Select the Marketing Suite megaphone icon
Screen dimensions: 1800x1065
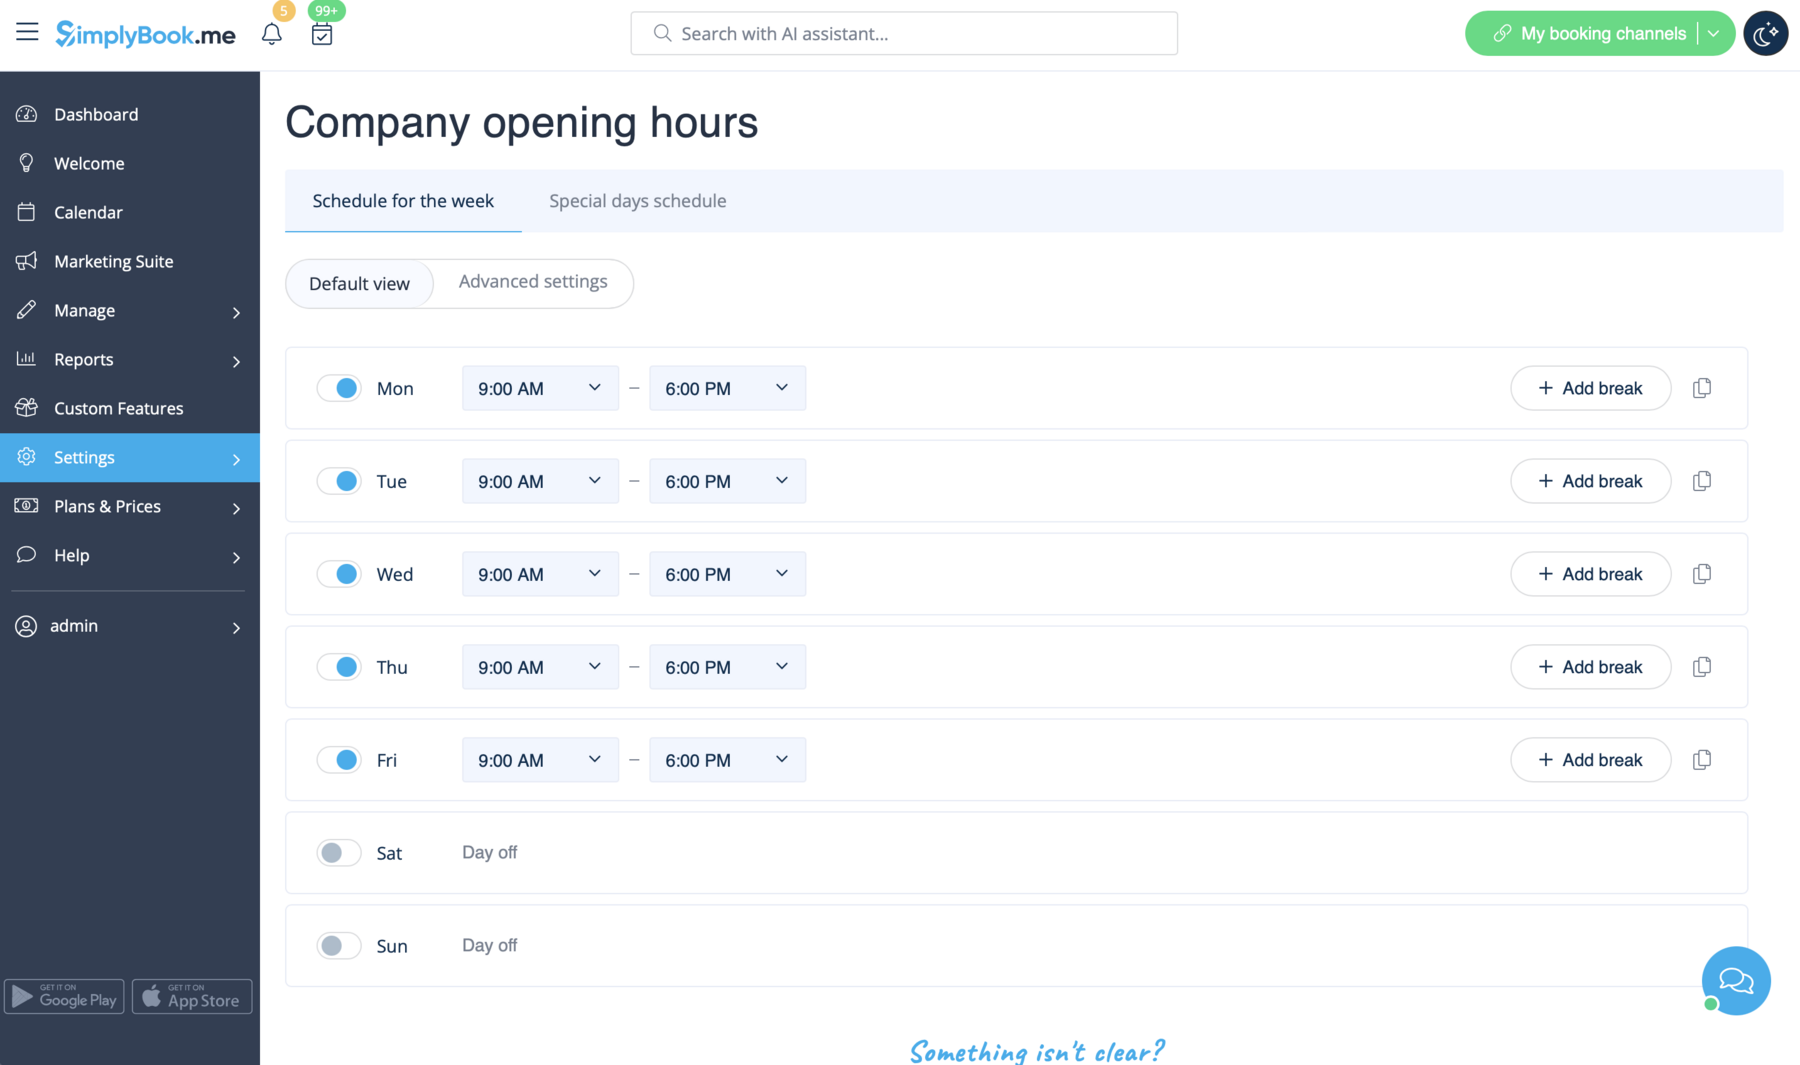(27, 261)
